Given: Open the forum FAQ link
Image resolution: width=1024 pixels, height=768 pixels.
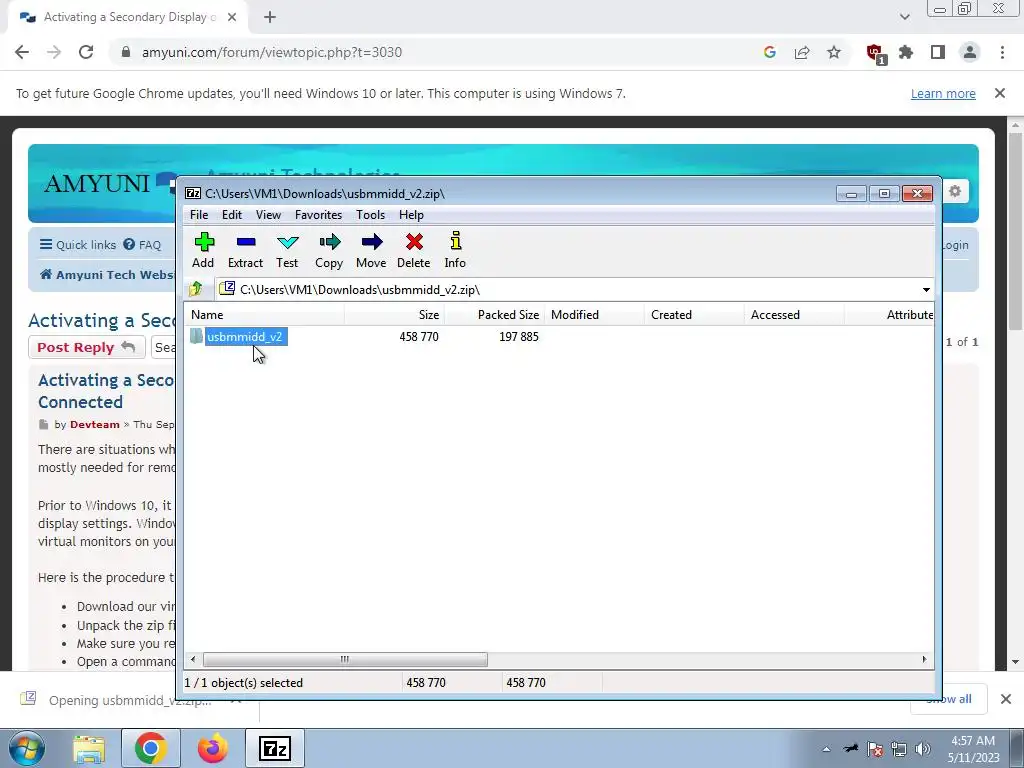Looking at the screenshot, I should click(142, 245).
